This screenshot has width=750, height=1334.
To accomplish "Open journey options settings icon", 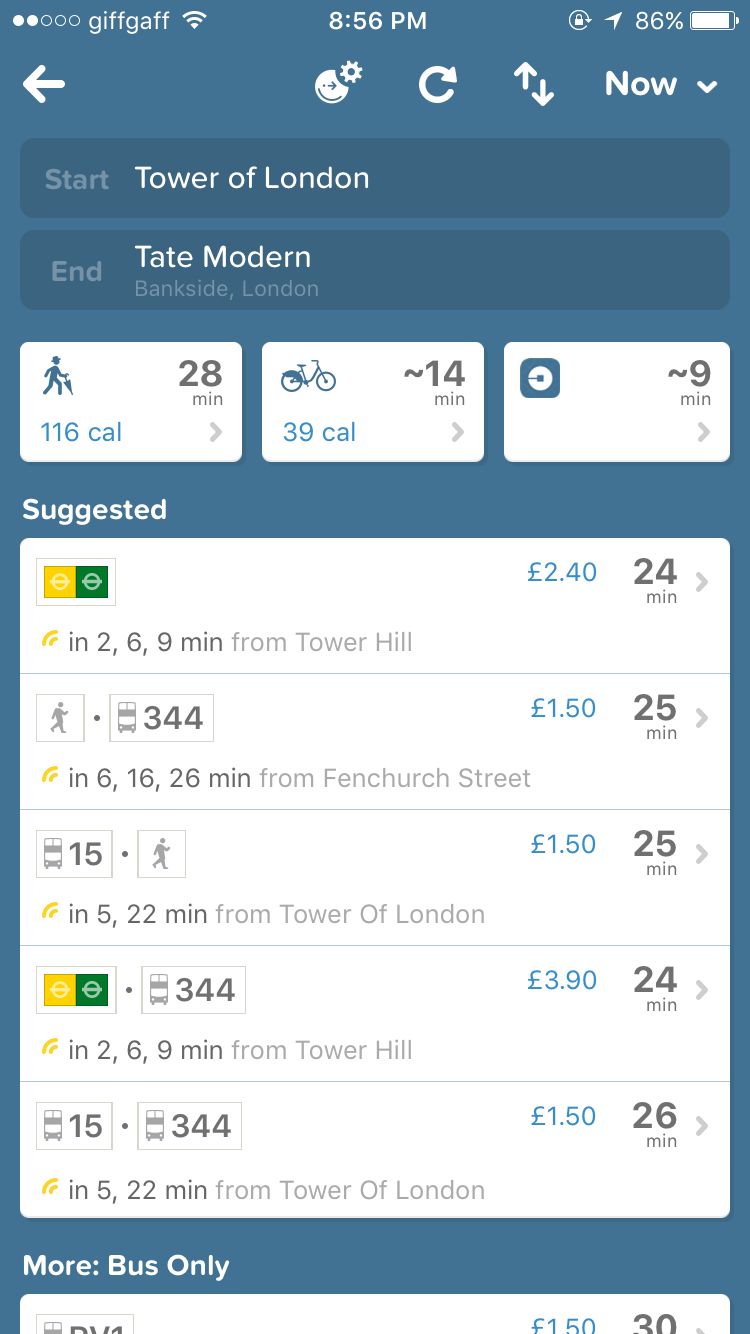I will 338,84.
